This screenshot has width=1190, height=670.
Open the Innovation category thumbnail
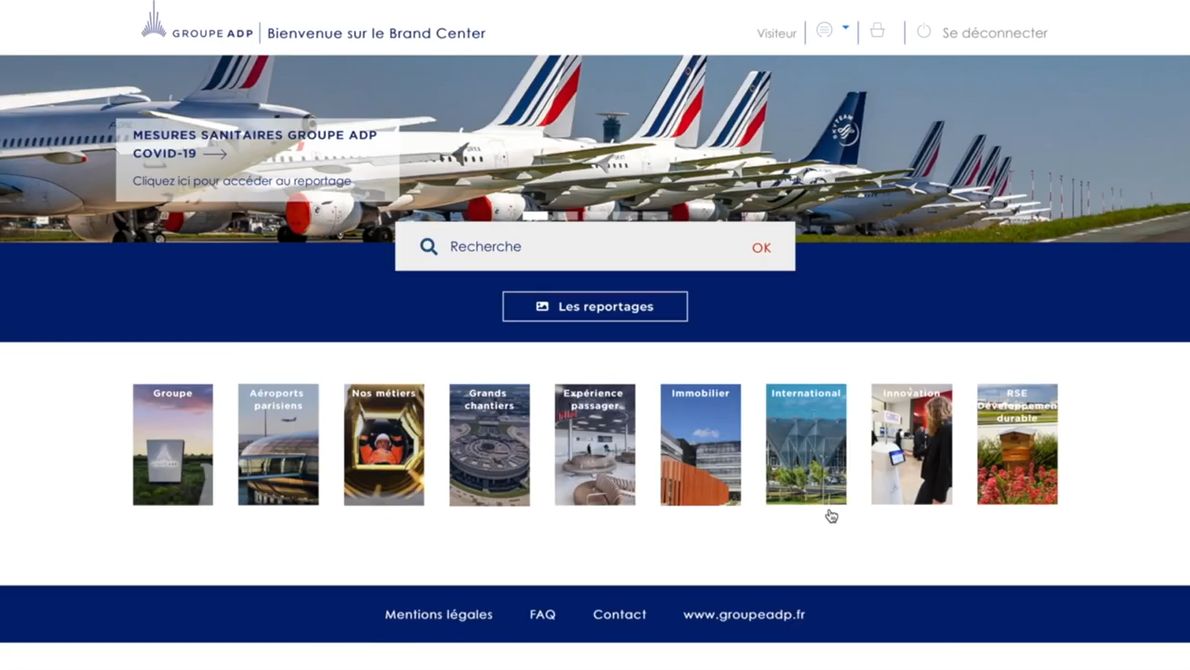(x=911, y=445)
